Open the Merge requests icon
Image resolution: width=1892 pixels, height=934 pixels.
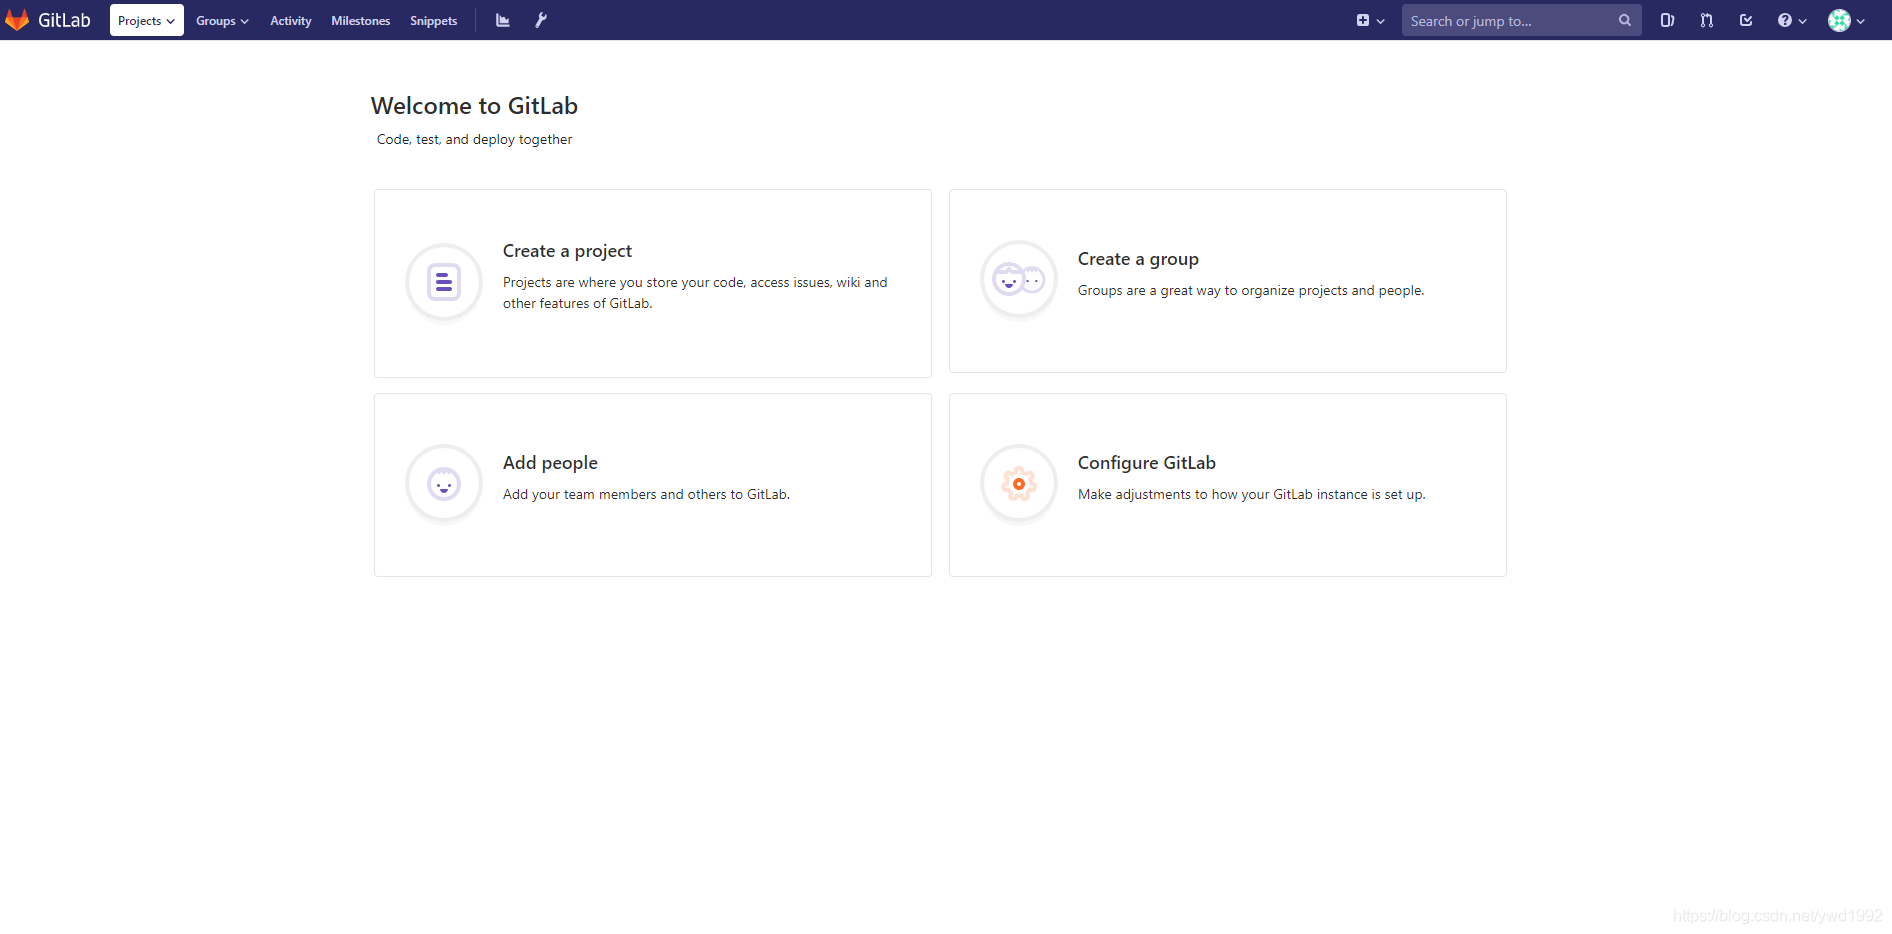(1706, 20)
